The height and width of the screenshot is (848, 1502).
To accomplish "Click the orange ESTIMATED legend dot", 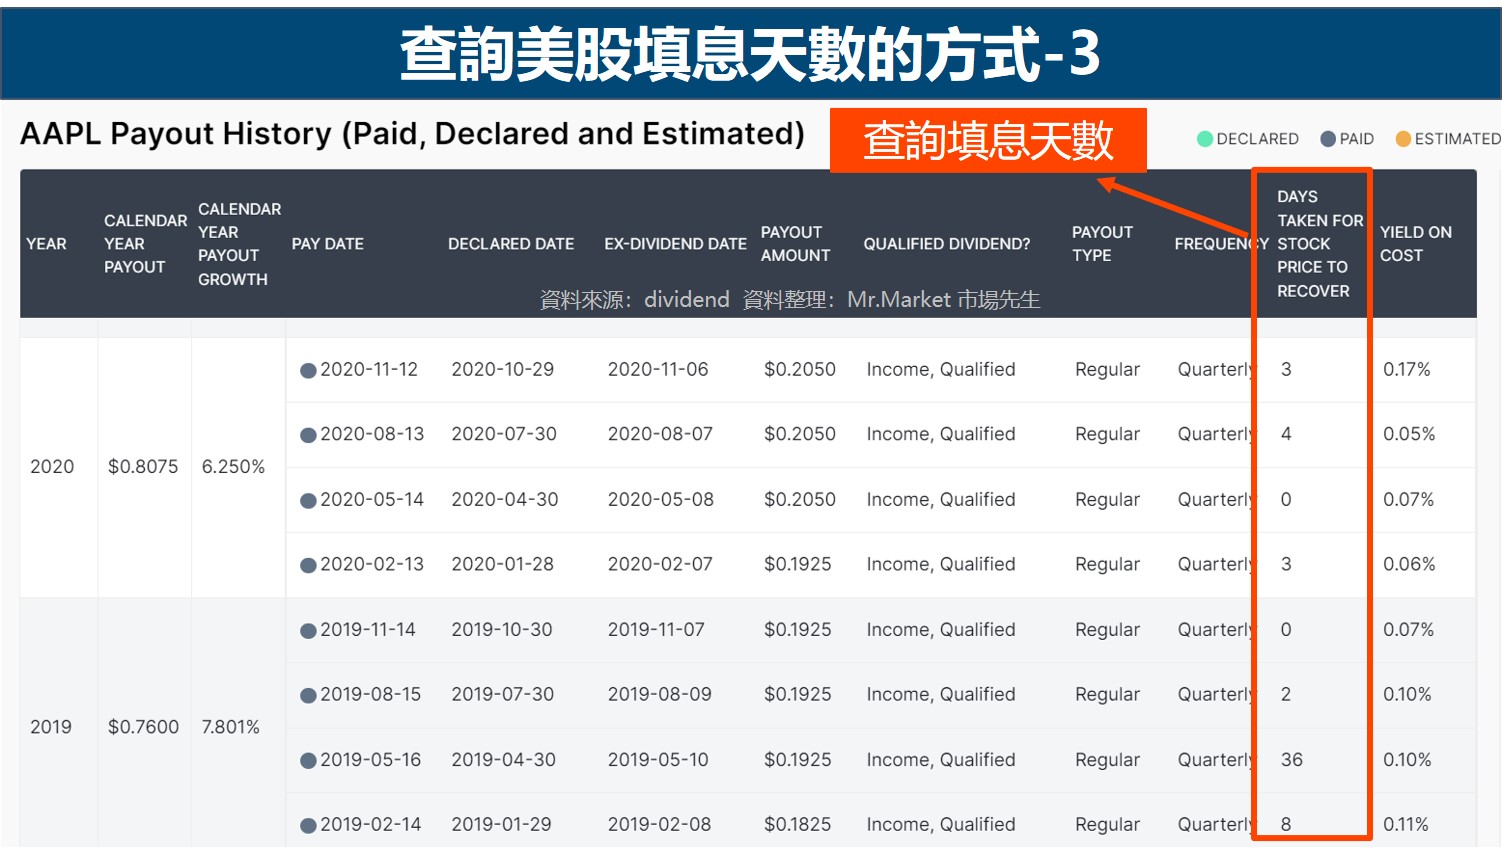I will [x=1403, y=139].
